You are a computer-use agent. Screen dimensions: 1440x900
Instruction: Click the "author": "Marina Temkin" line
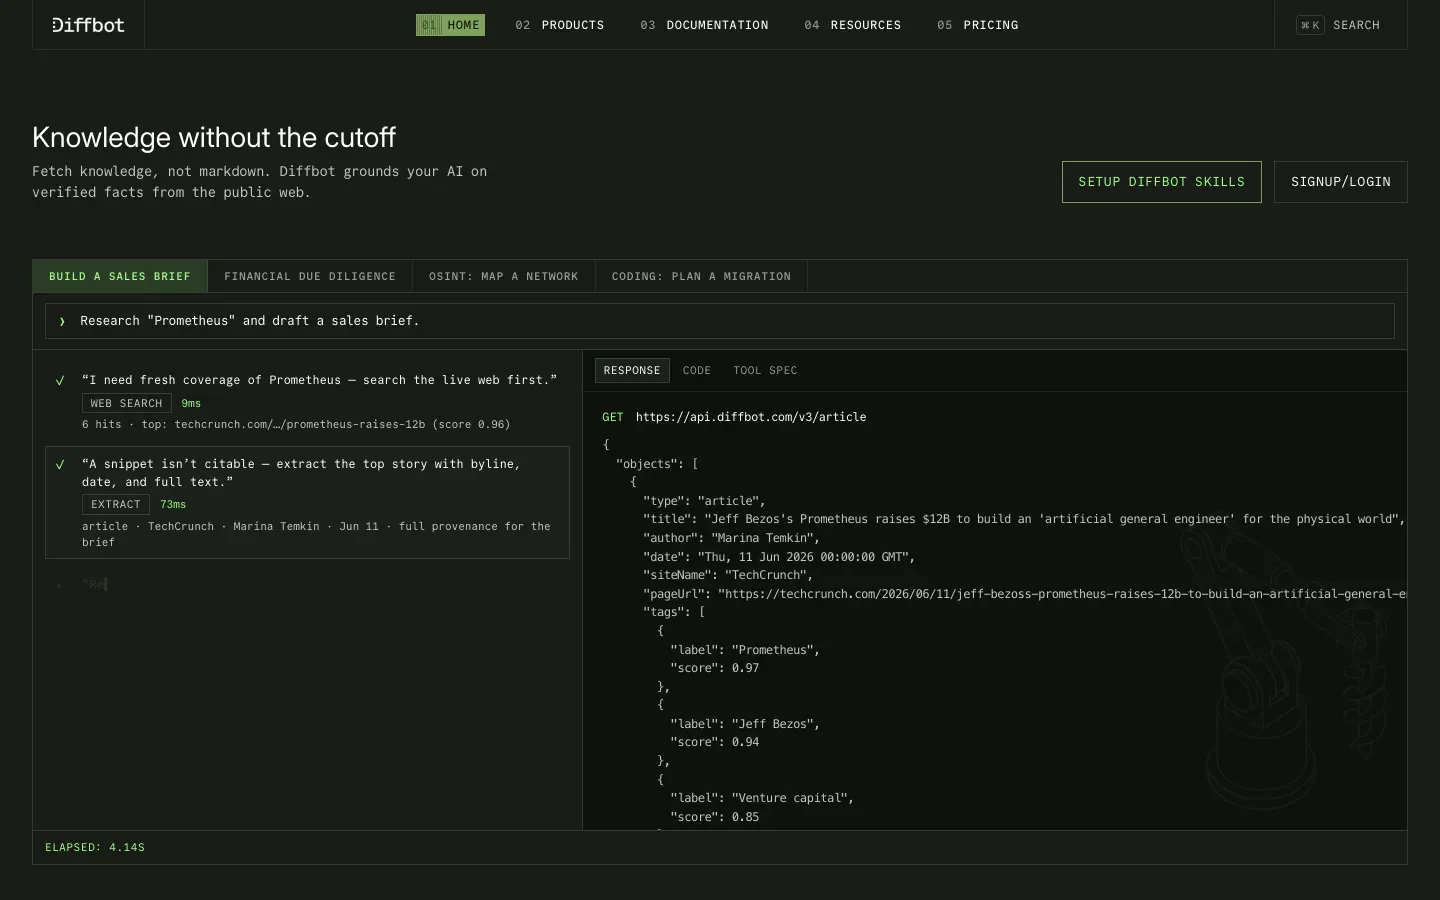[x=731, y=538]
